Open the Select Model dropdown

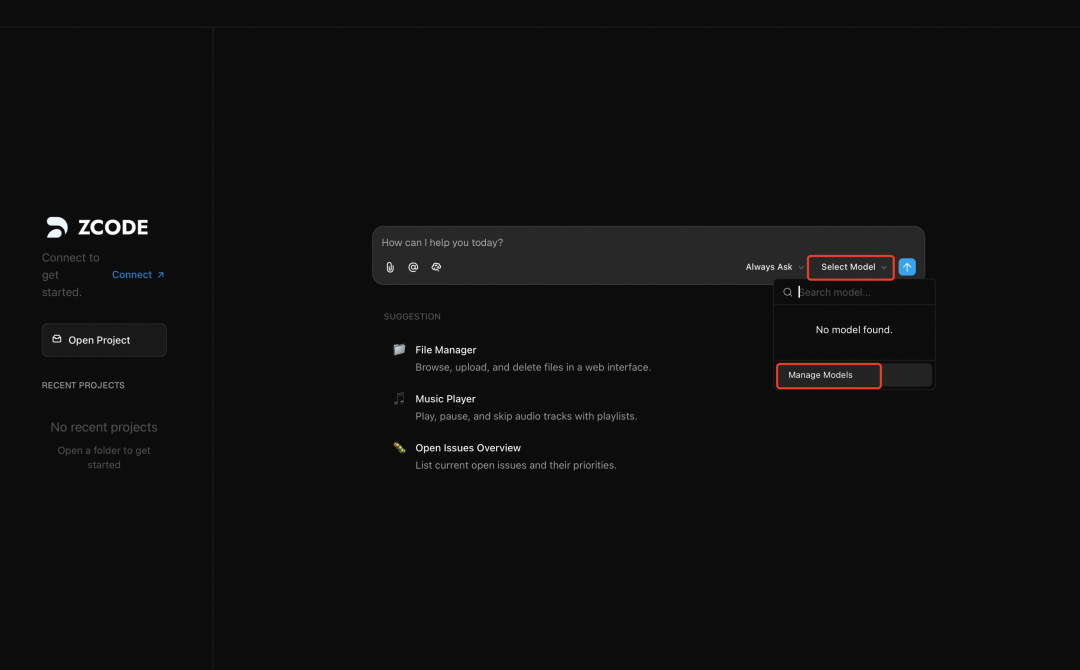(851, 267)
